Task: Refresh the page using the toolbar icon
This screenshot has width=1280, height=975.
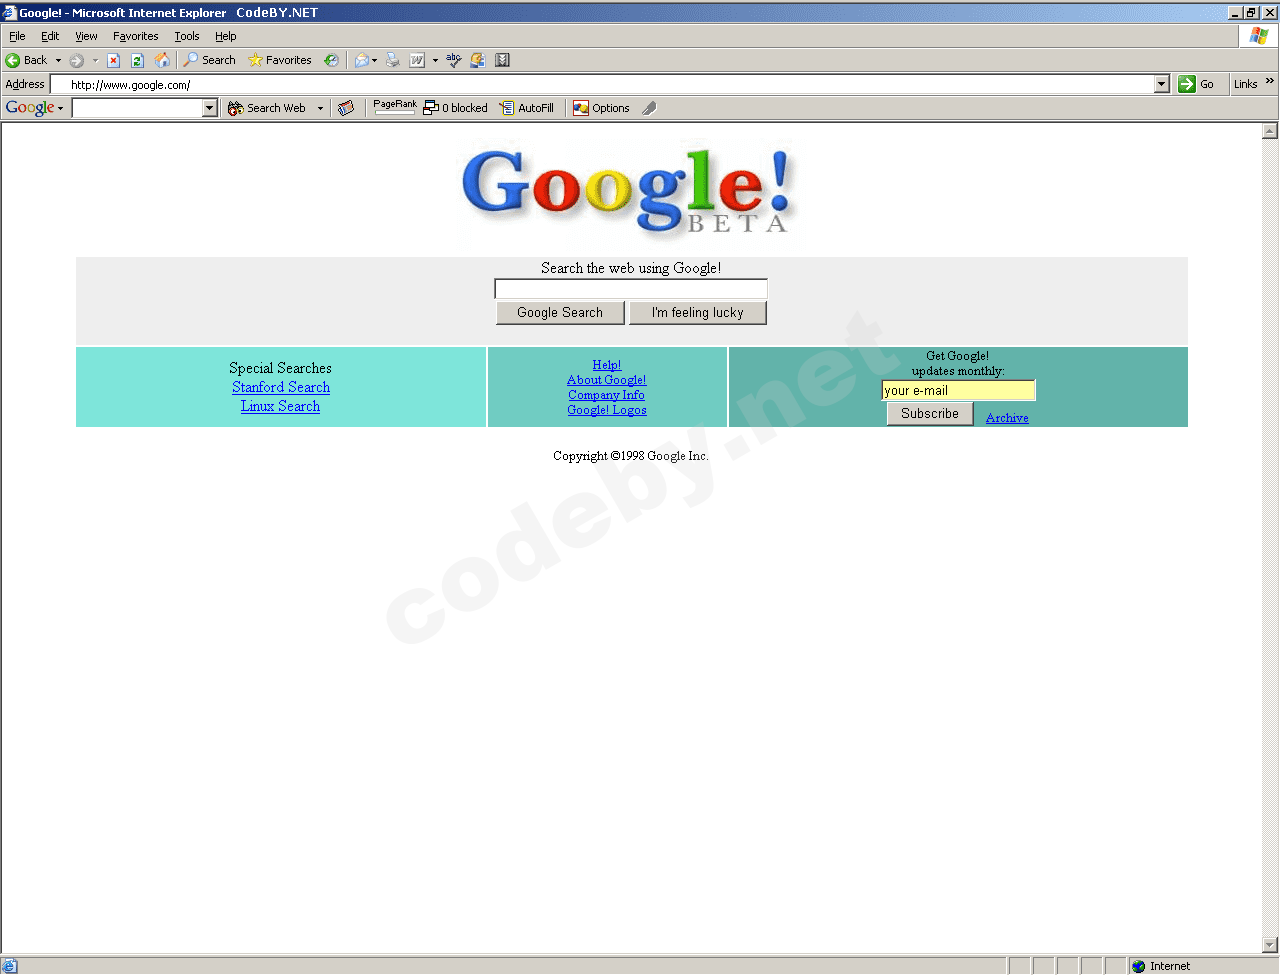Action: (138, 60)
